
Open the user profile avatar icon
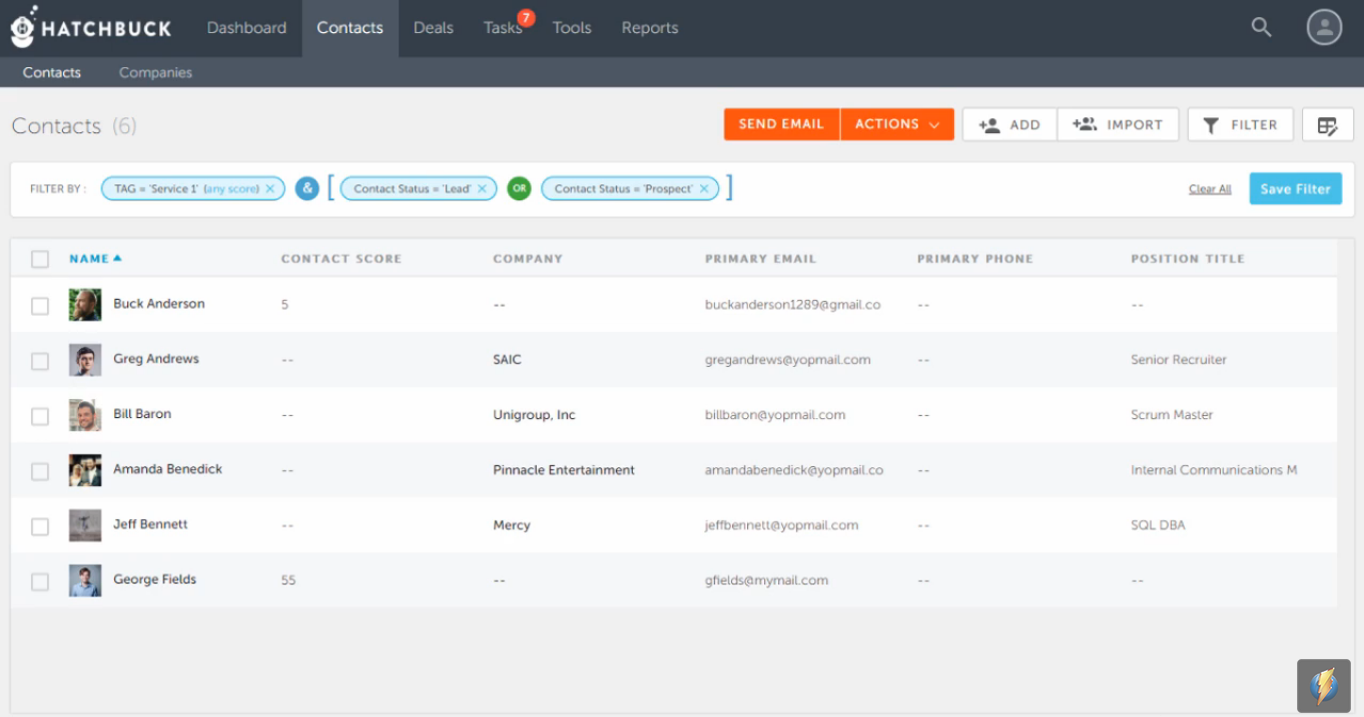[1324, 28]
